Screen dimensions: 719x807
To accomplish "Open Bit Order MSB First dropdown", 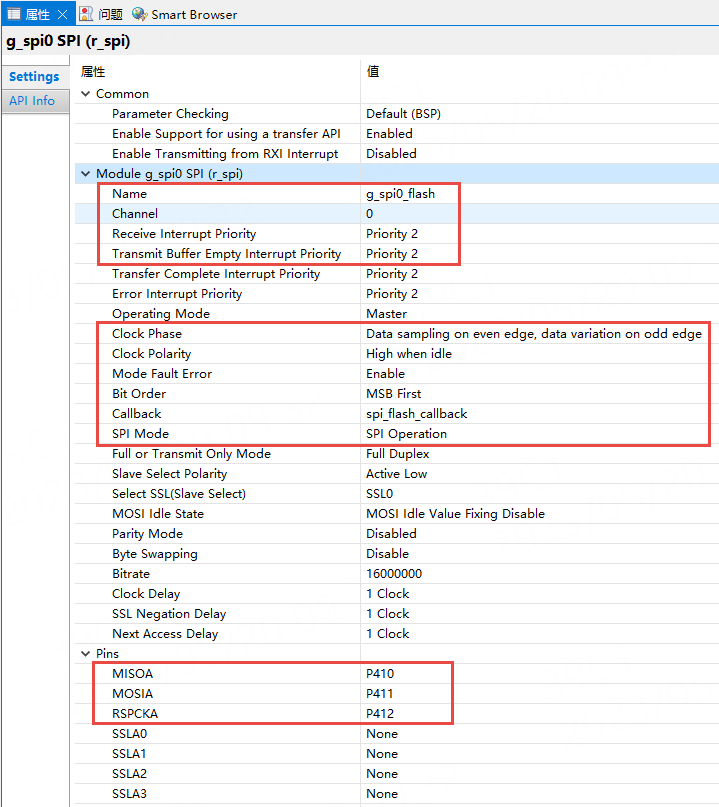I will pyautogui.click(x=393, y=394).
